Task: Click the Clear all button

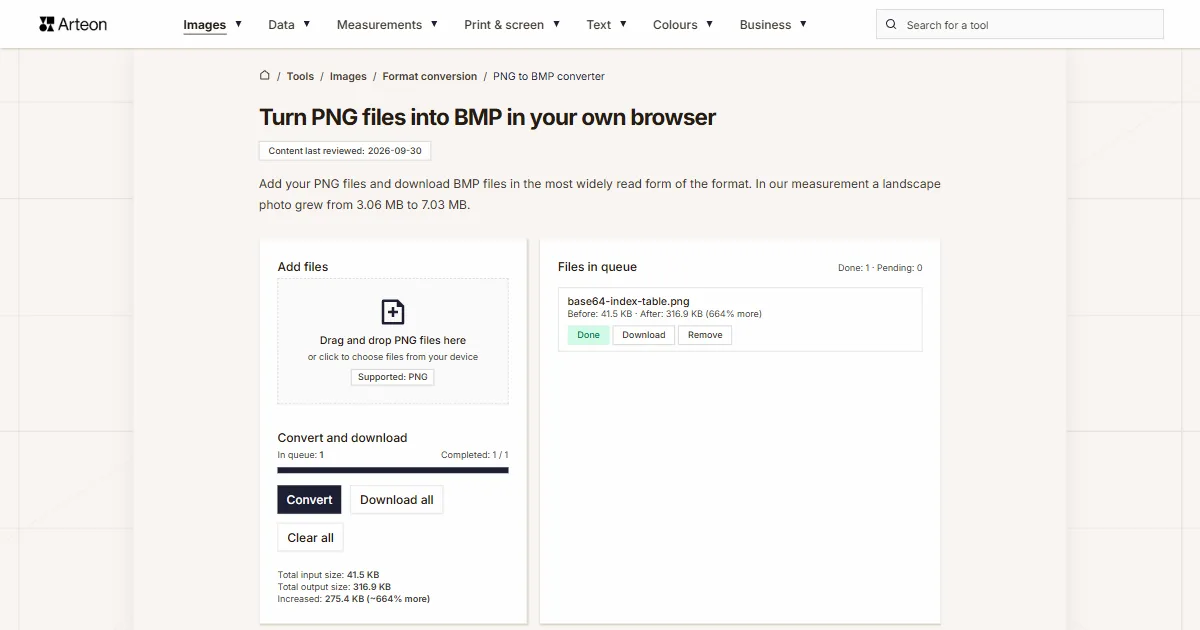Action: (311, 537)
